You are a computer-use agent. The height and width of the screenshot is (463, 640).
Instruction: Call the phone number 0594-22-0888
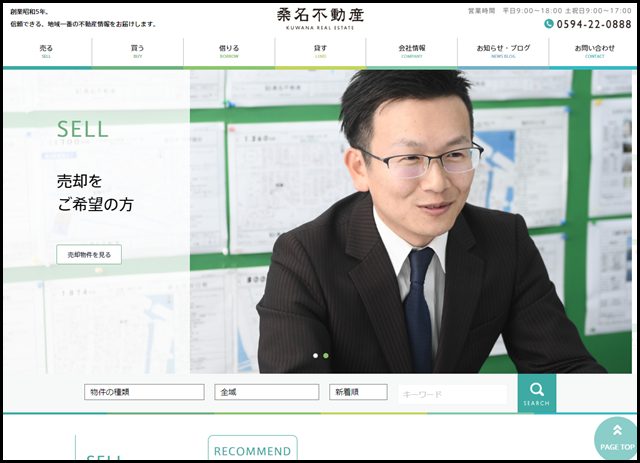594,24
